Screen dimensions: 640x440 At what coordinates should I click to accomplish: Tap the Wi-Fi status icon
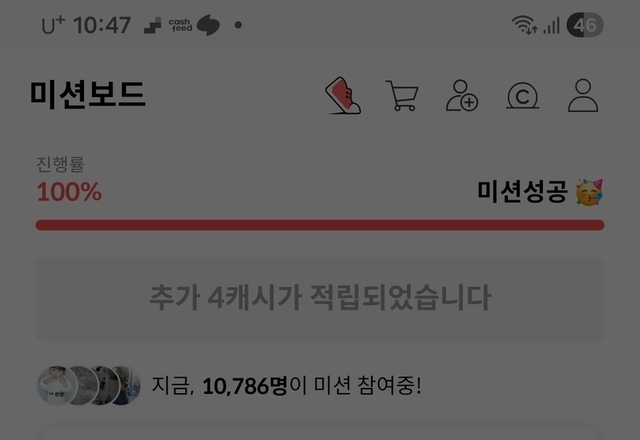pos(524,25)
